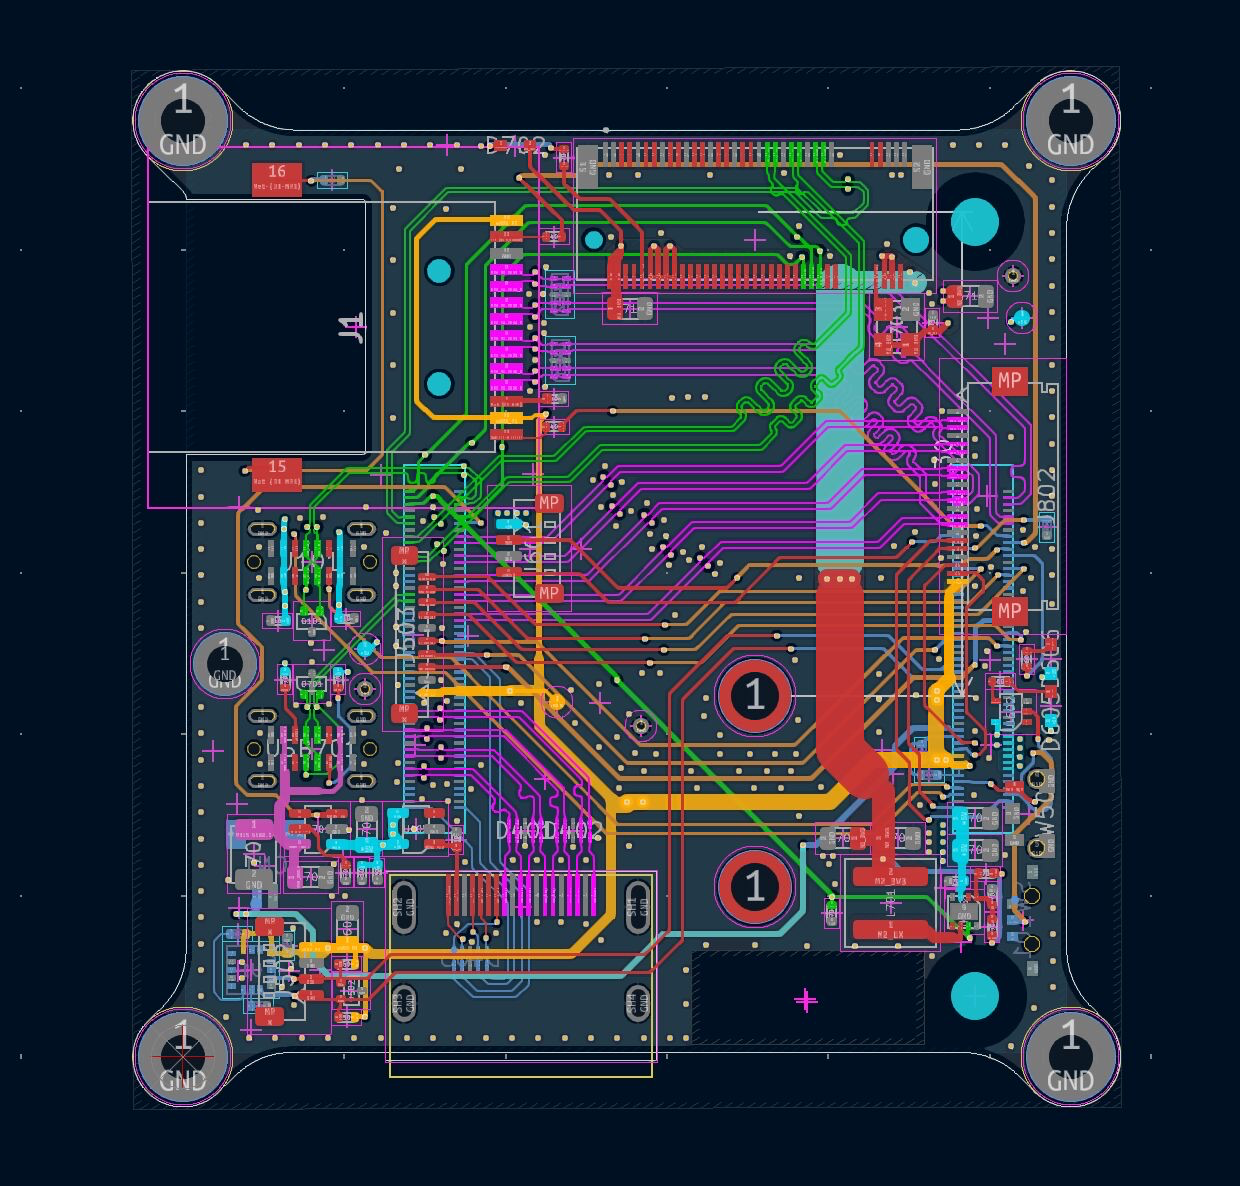
Task: Select the lower red circular pad 1
Action: tap(755, 886)
